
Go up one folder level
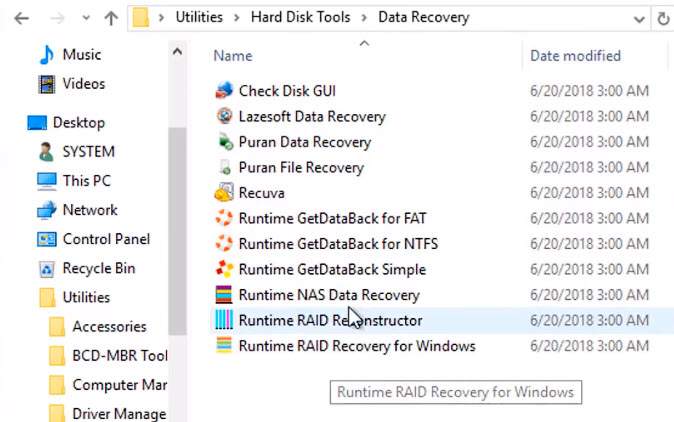pos(111,17)
